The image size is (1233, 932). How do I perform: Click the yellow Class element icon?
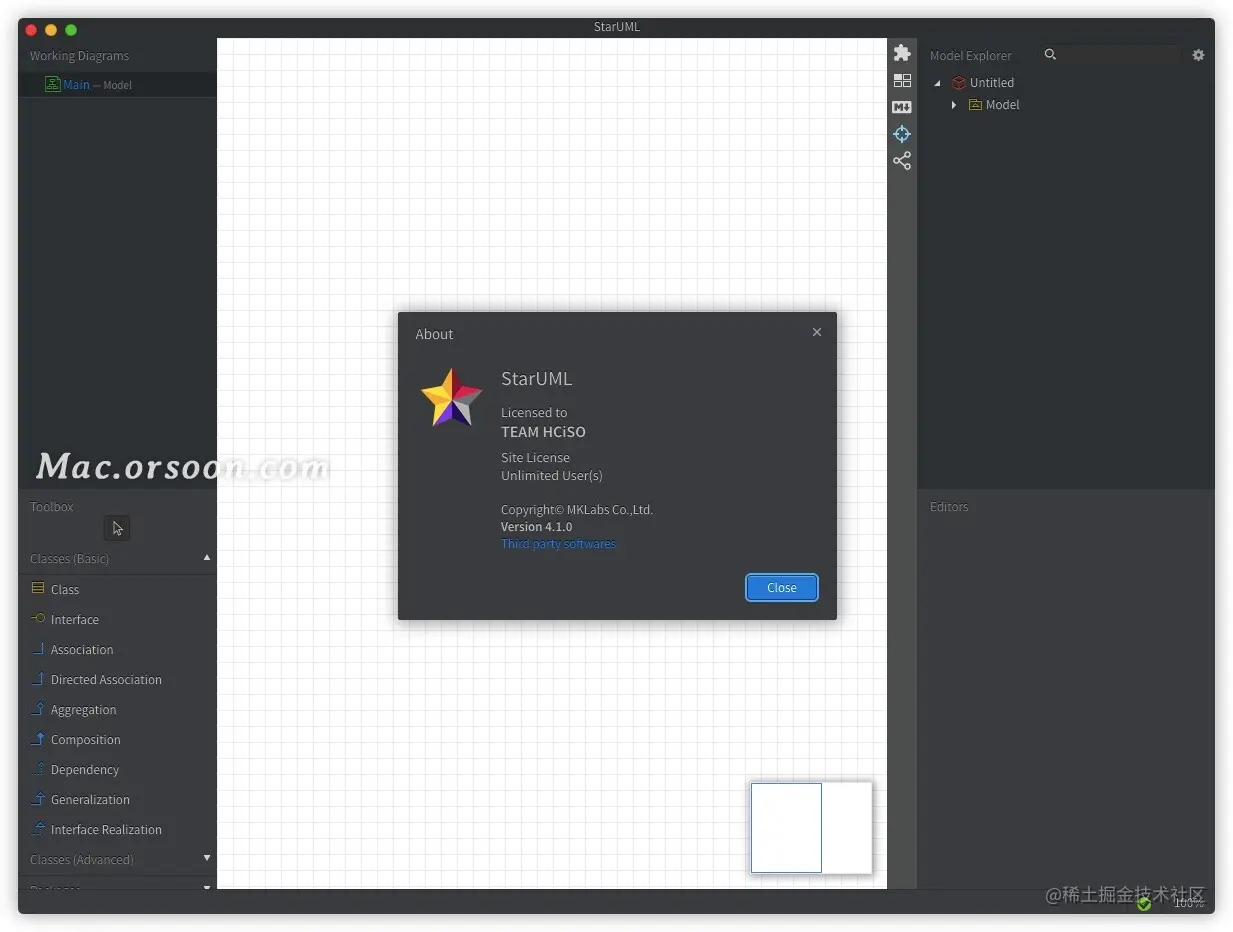point(38,588)
